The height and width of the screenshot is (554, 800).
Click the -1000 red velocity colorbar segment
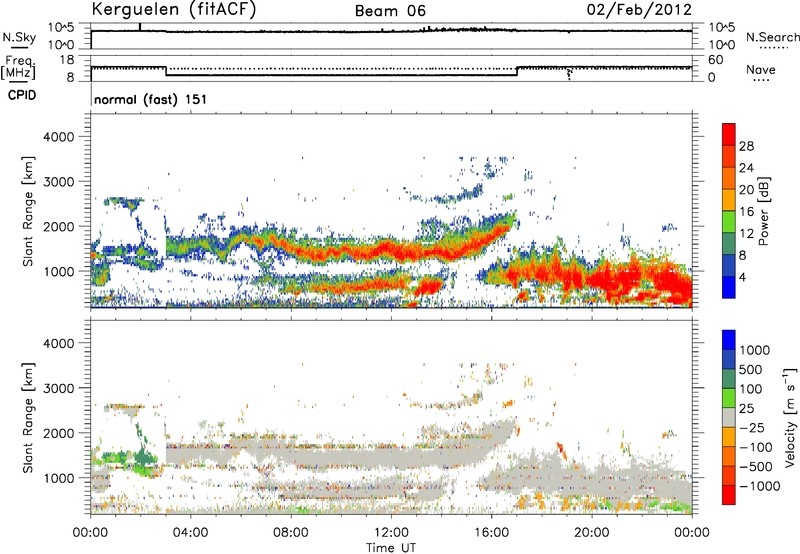pos(729,495)
